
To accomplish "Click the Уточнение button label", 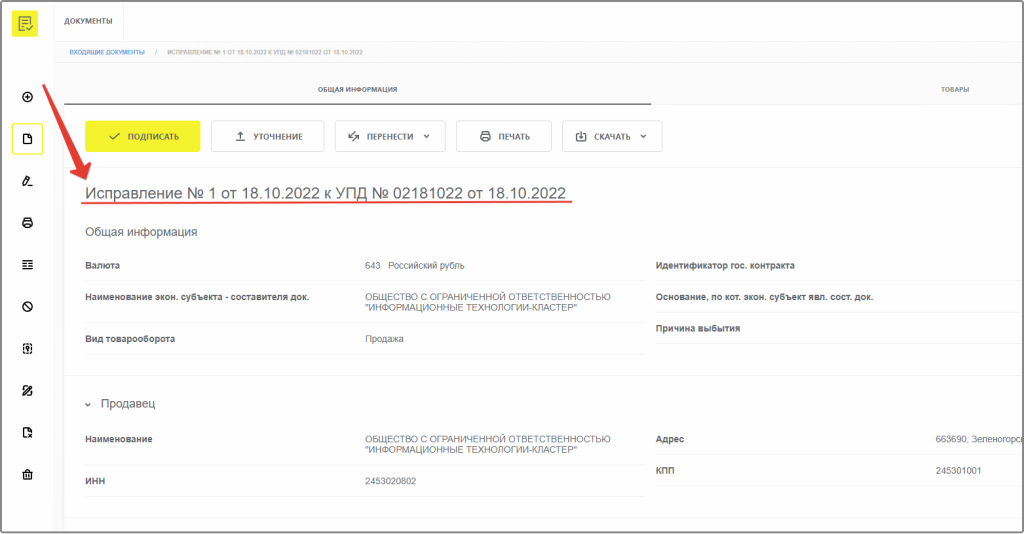I will point(278,136).
